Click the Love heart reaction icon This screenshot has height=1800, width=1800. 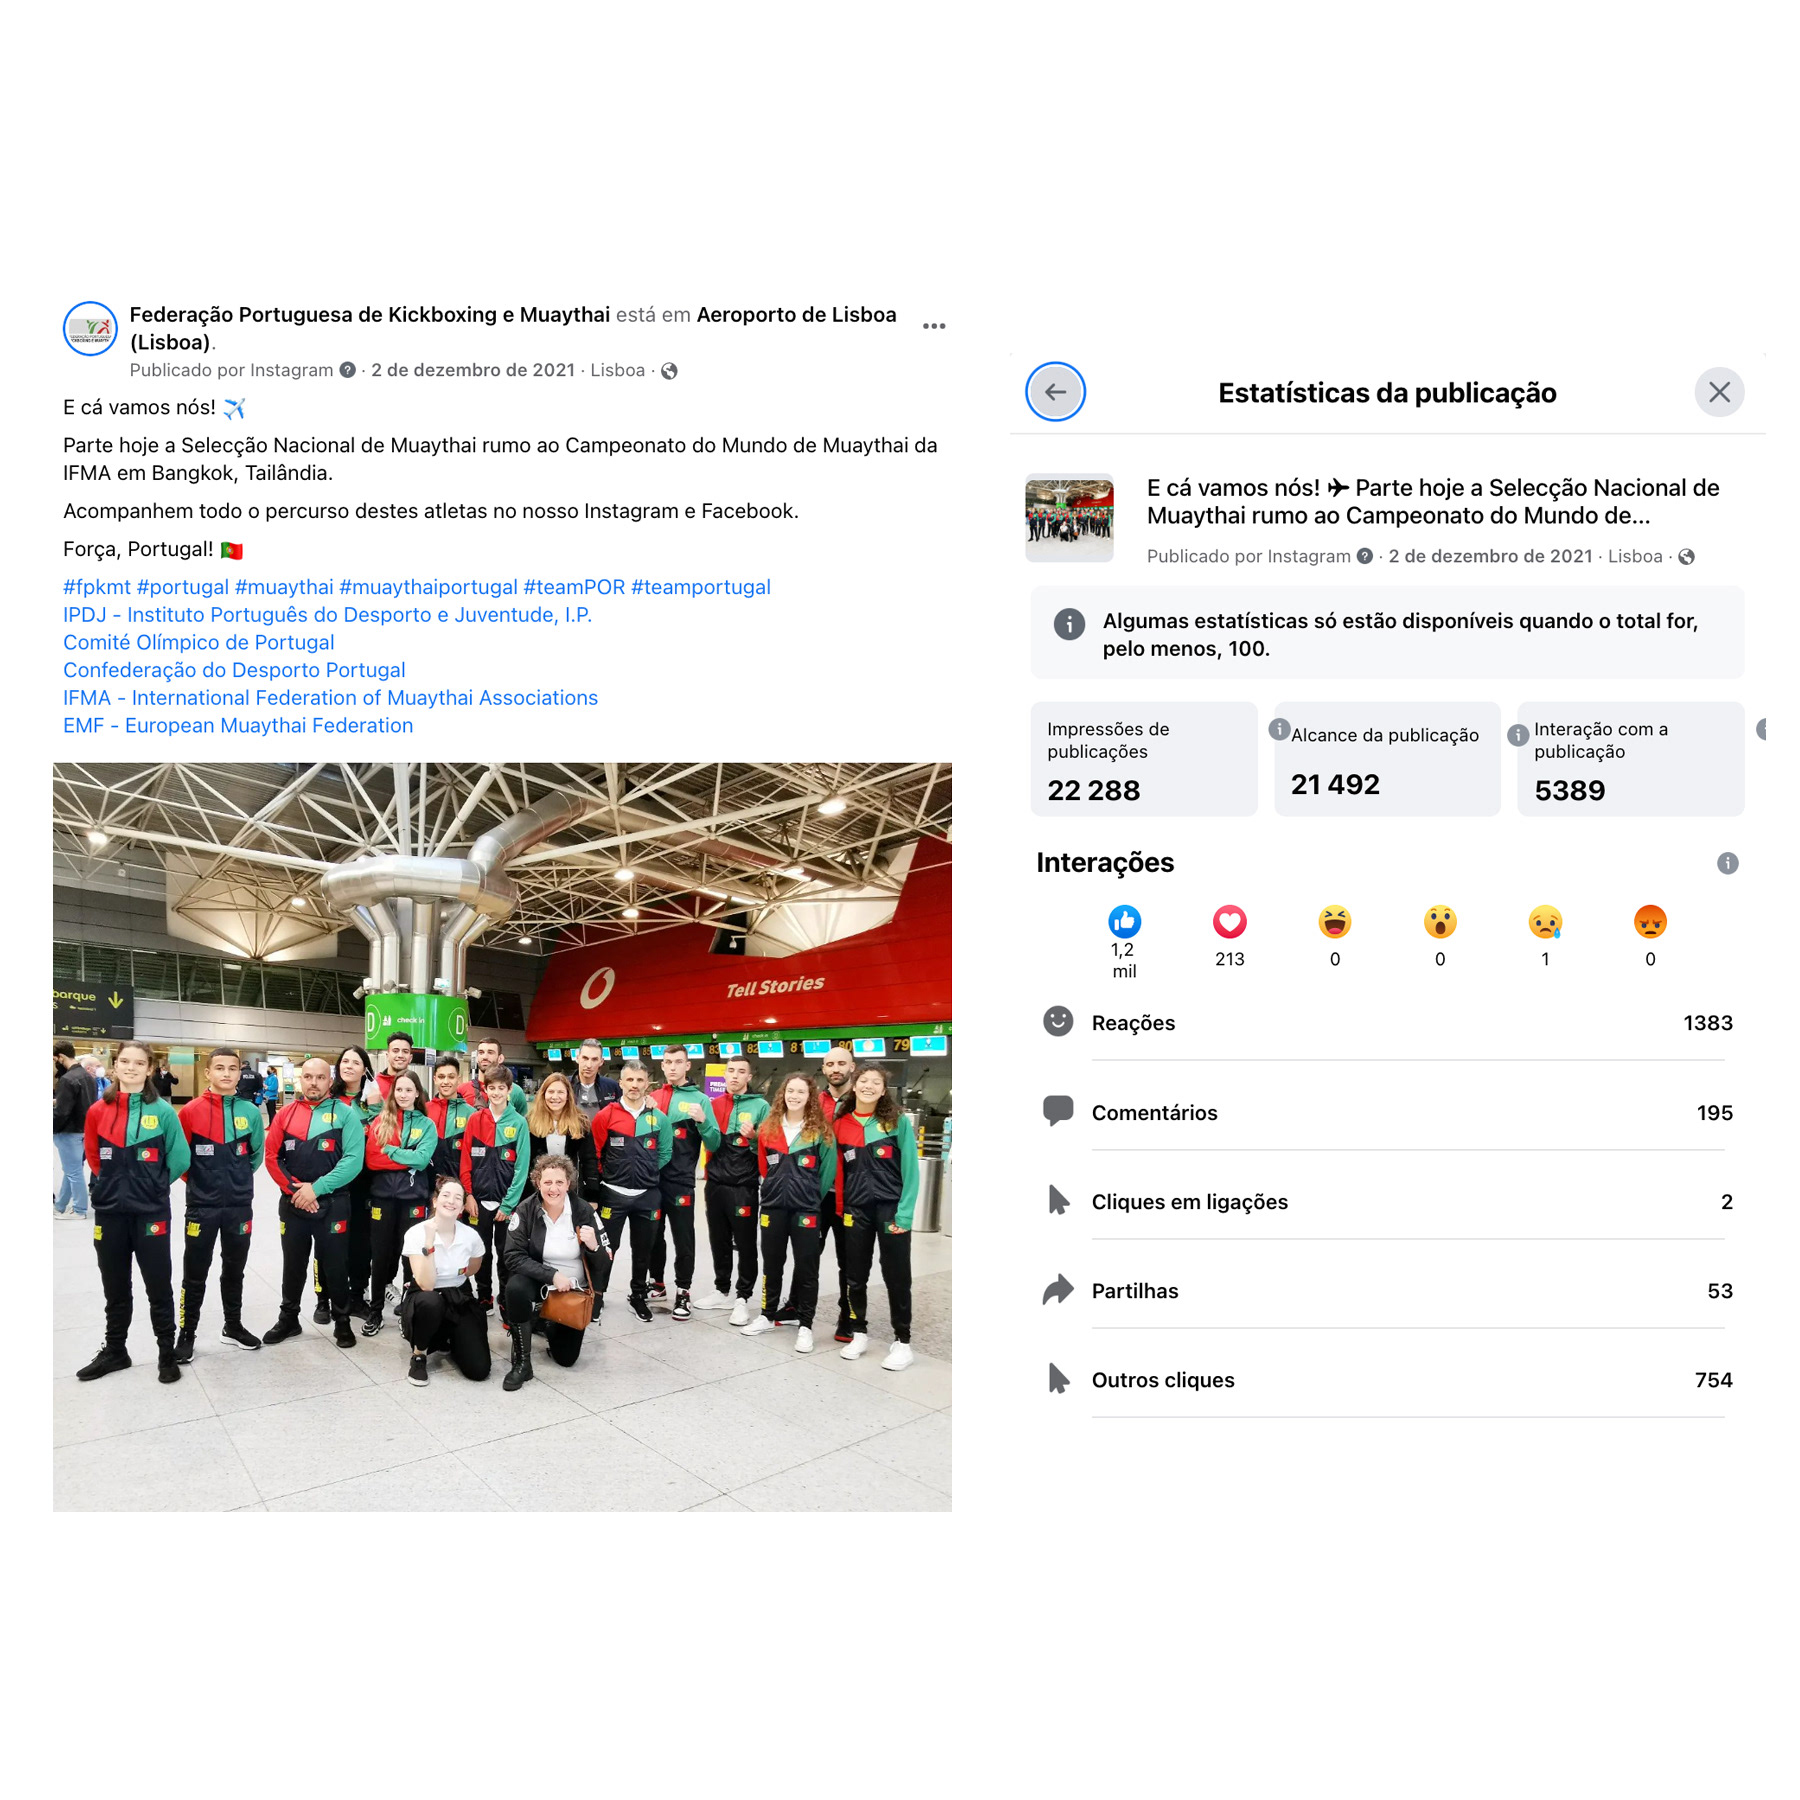pyautogui.click(x=1229, y=921)
